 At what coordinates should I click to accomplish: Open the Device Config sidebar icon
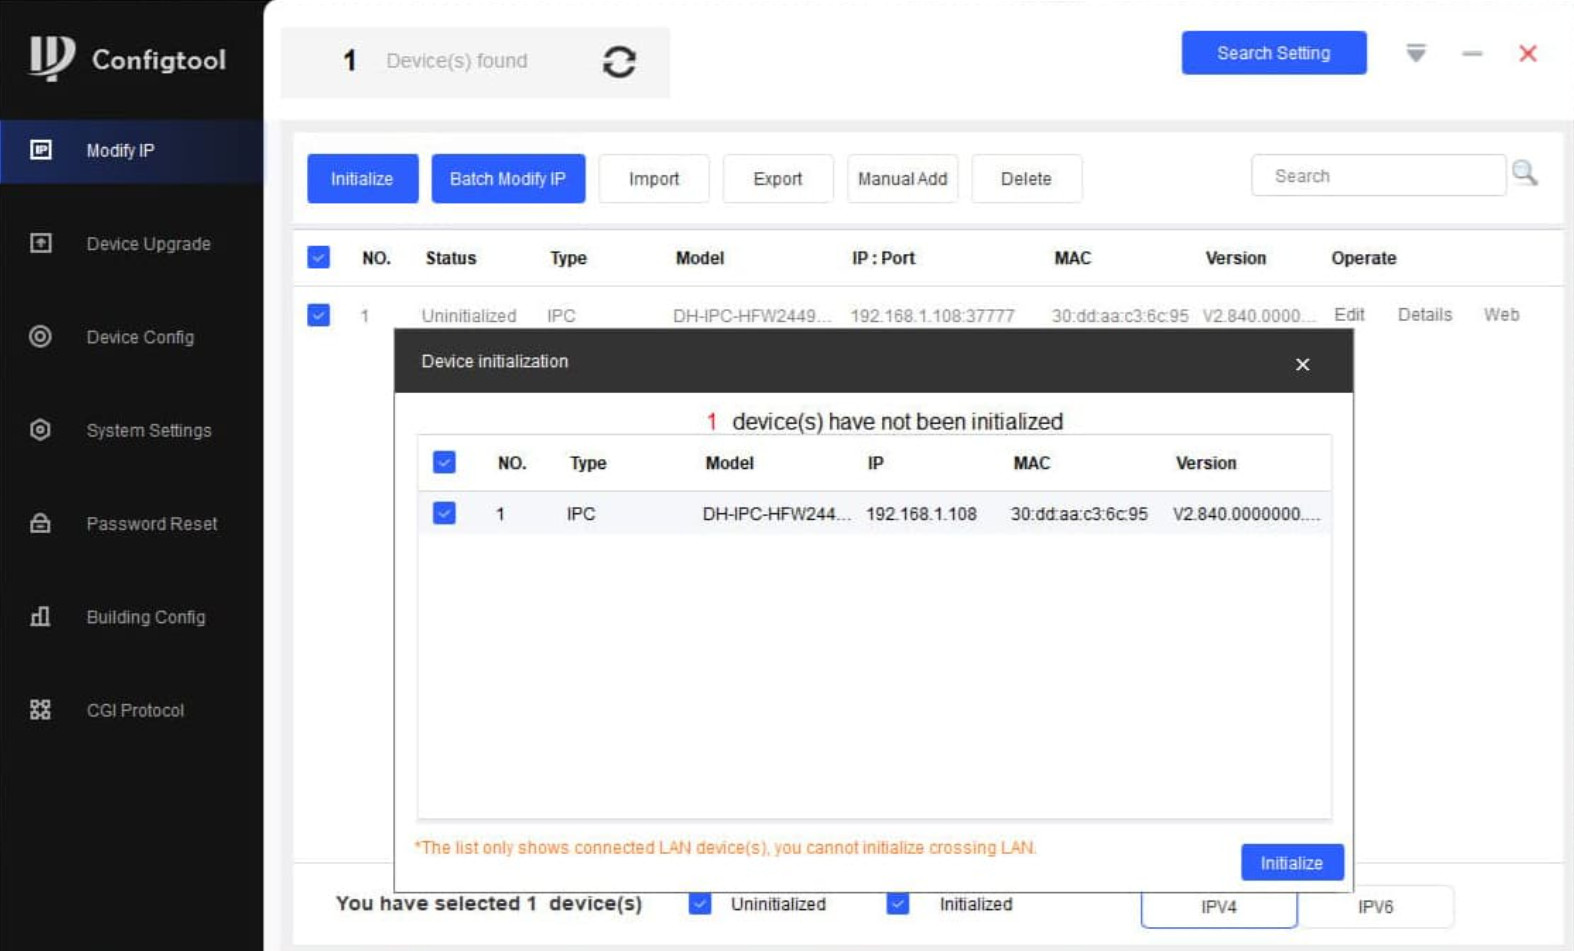point(40,336)
